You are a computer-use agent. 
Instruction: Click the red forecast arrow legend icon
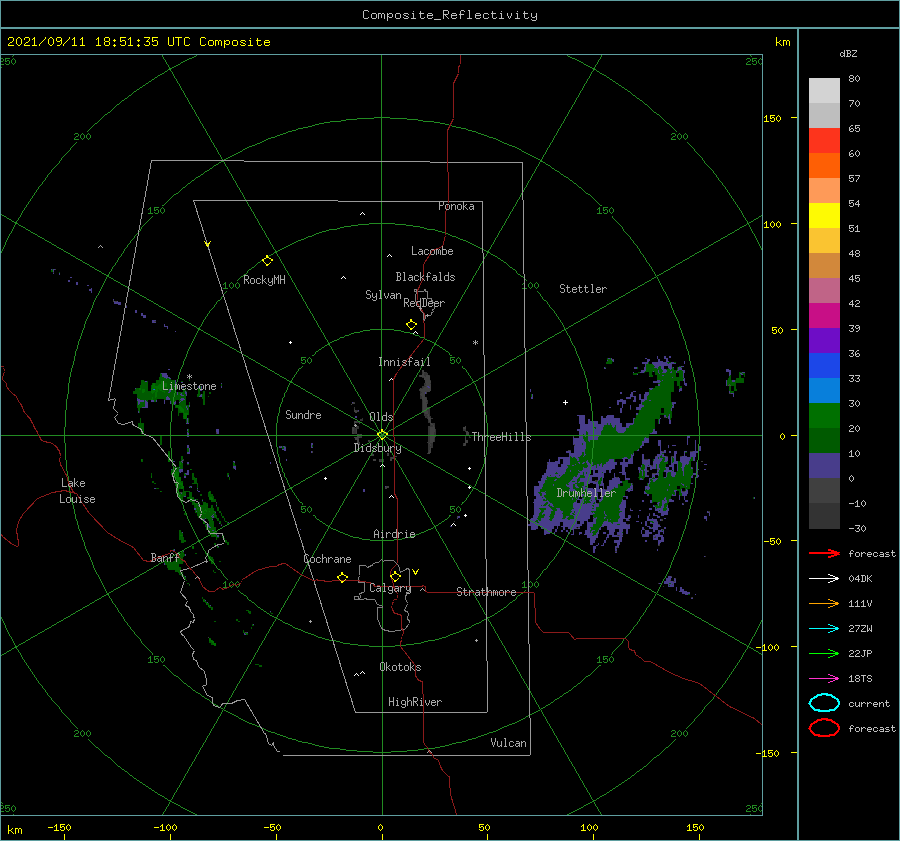(824, 553)
